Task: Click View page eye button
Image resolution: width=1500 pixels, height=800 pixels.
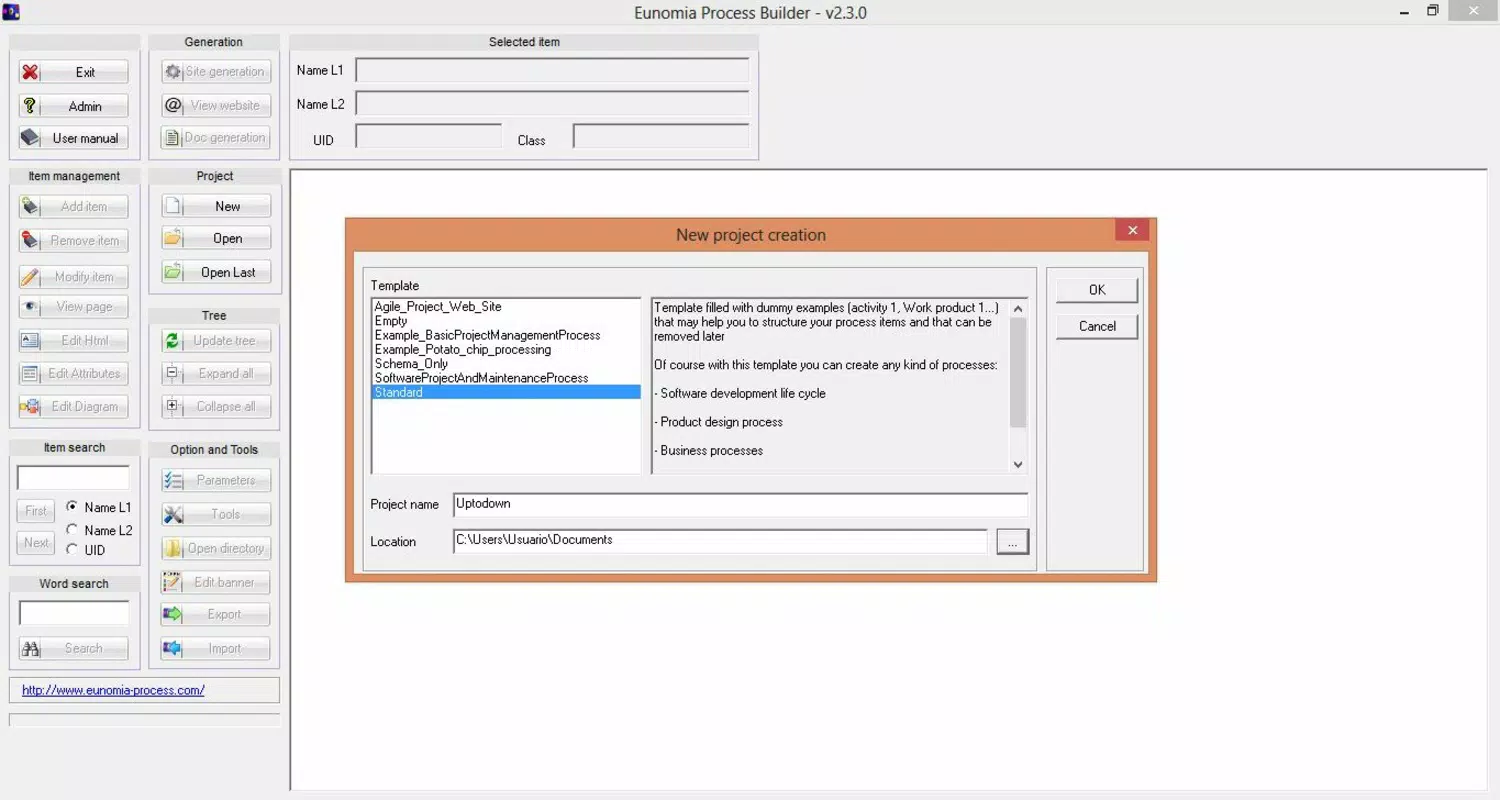Action: coord(74,307)
